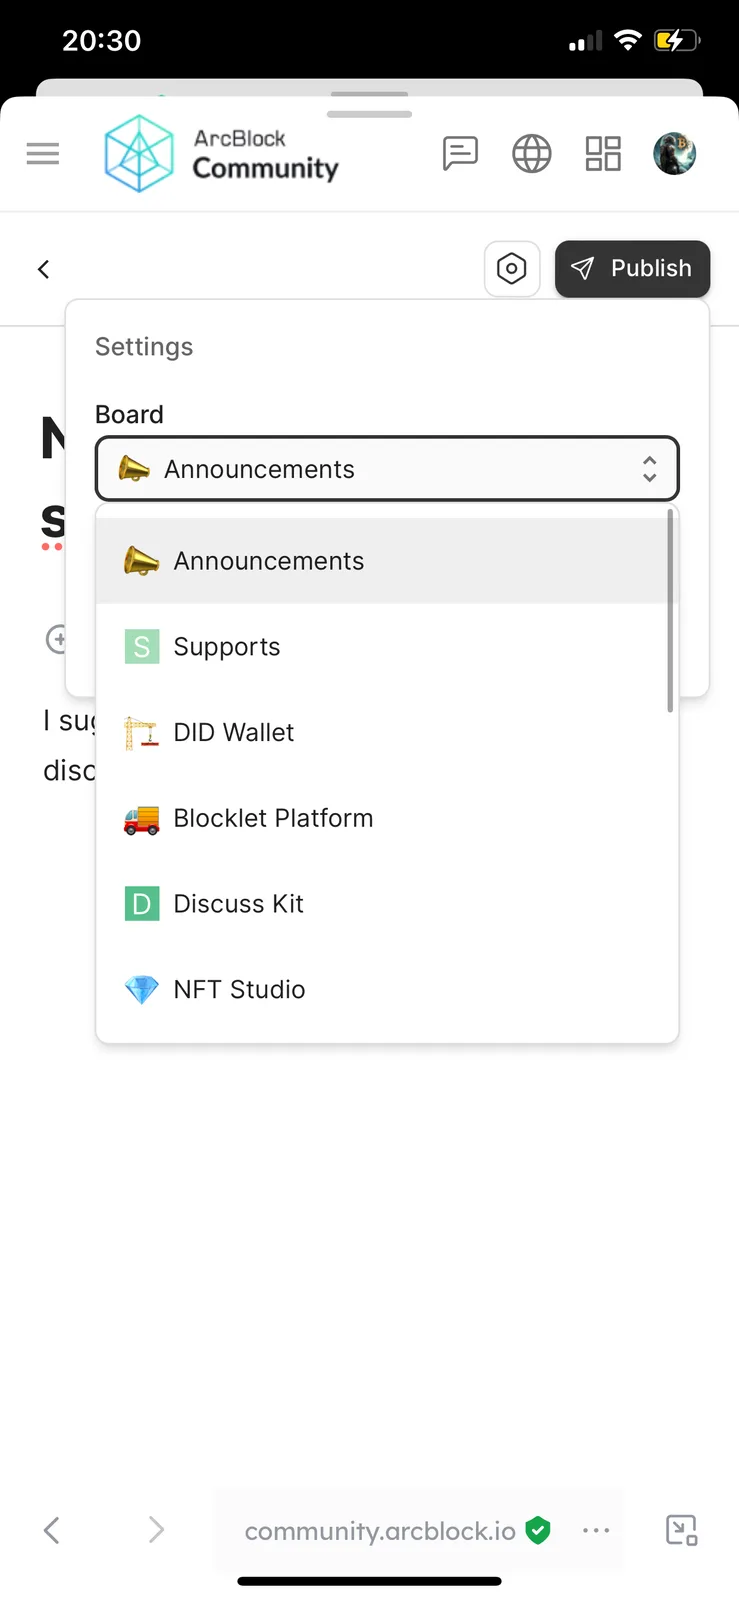
Task: Open the globe language selector
Action: pyautogui.click(x=532, y=154)
